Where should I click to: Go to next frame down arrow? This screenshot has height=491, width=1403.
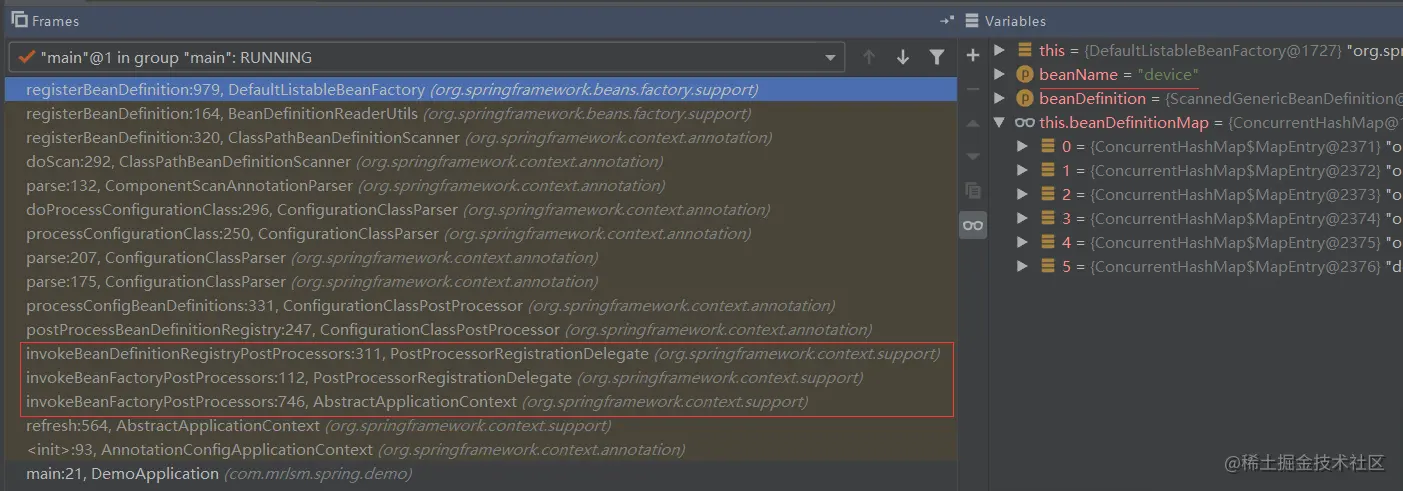point(903,58)
